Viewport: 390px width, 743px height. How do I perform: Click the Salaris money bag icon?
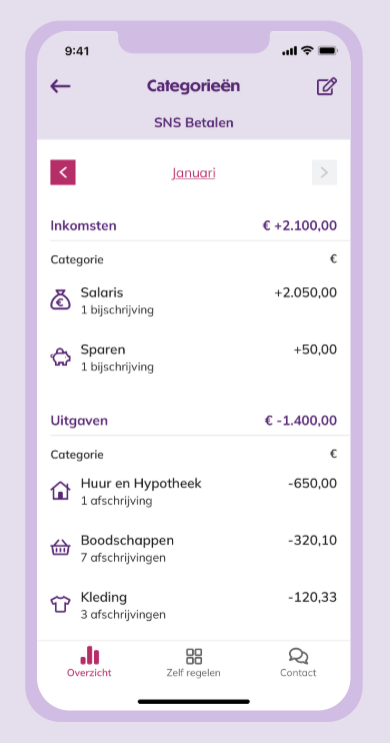click(x=60, y=300)
